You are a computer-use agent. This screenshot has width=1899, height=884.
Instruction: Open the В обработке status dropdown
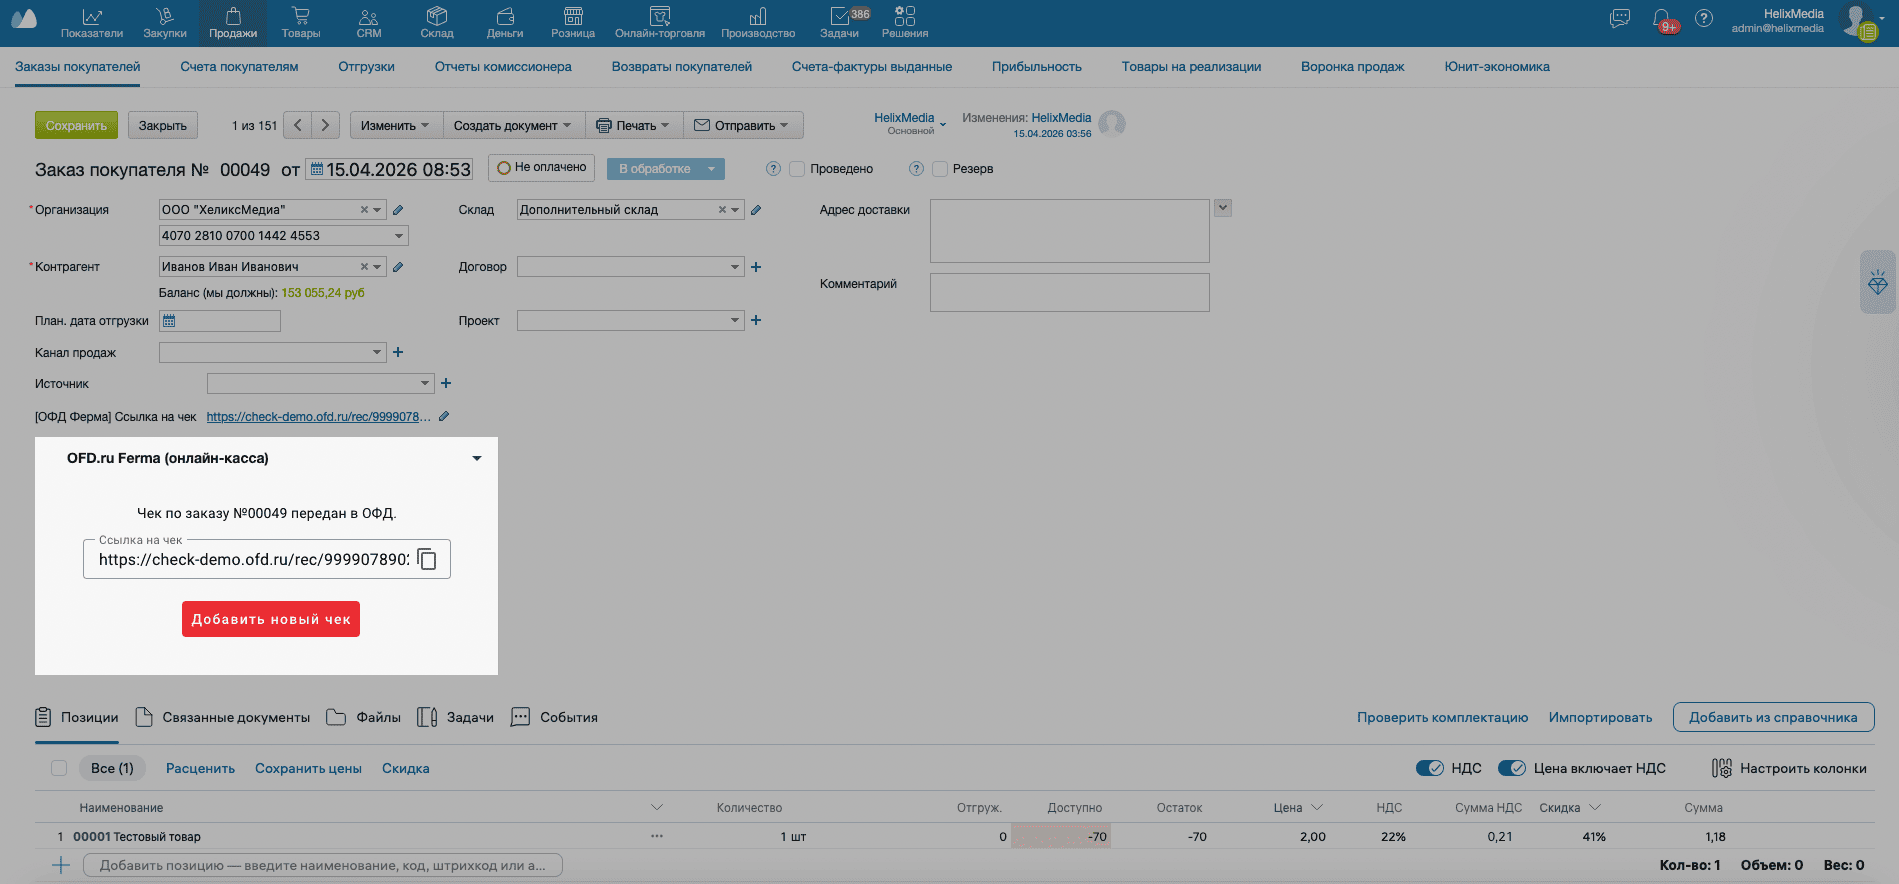pyautogui.click(x=666, y=169)
